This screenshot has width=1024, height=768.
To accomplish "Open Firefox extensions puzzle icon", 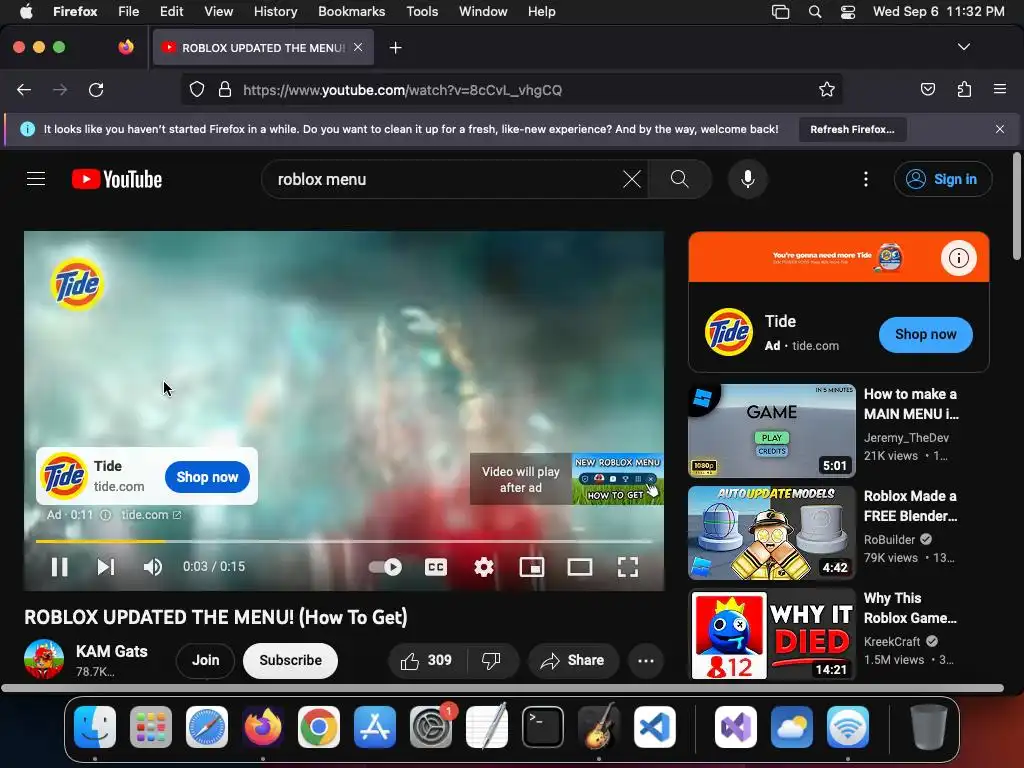I will click(x=964, y=89).
